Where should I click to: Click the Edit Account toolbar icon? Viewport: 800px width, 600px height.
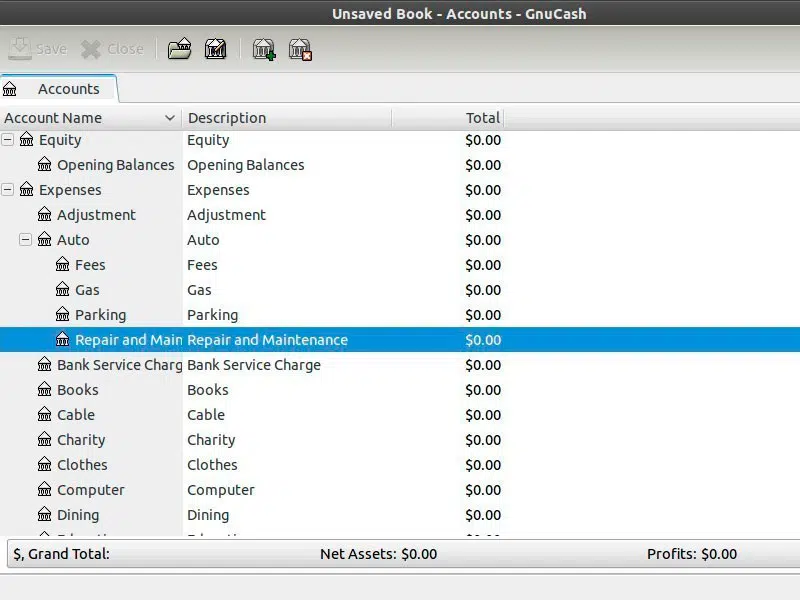[215, 49]
